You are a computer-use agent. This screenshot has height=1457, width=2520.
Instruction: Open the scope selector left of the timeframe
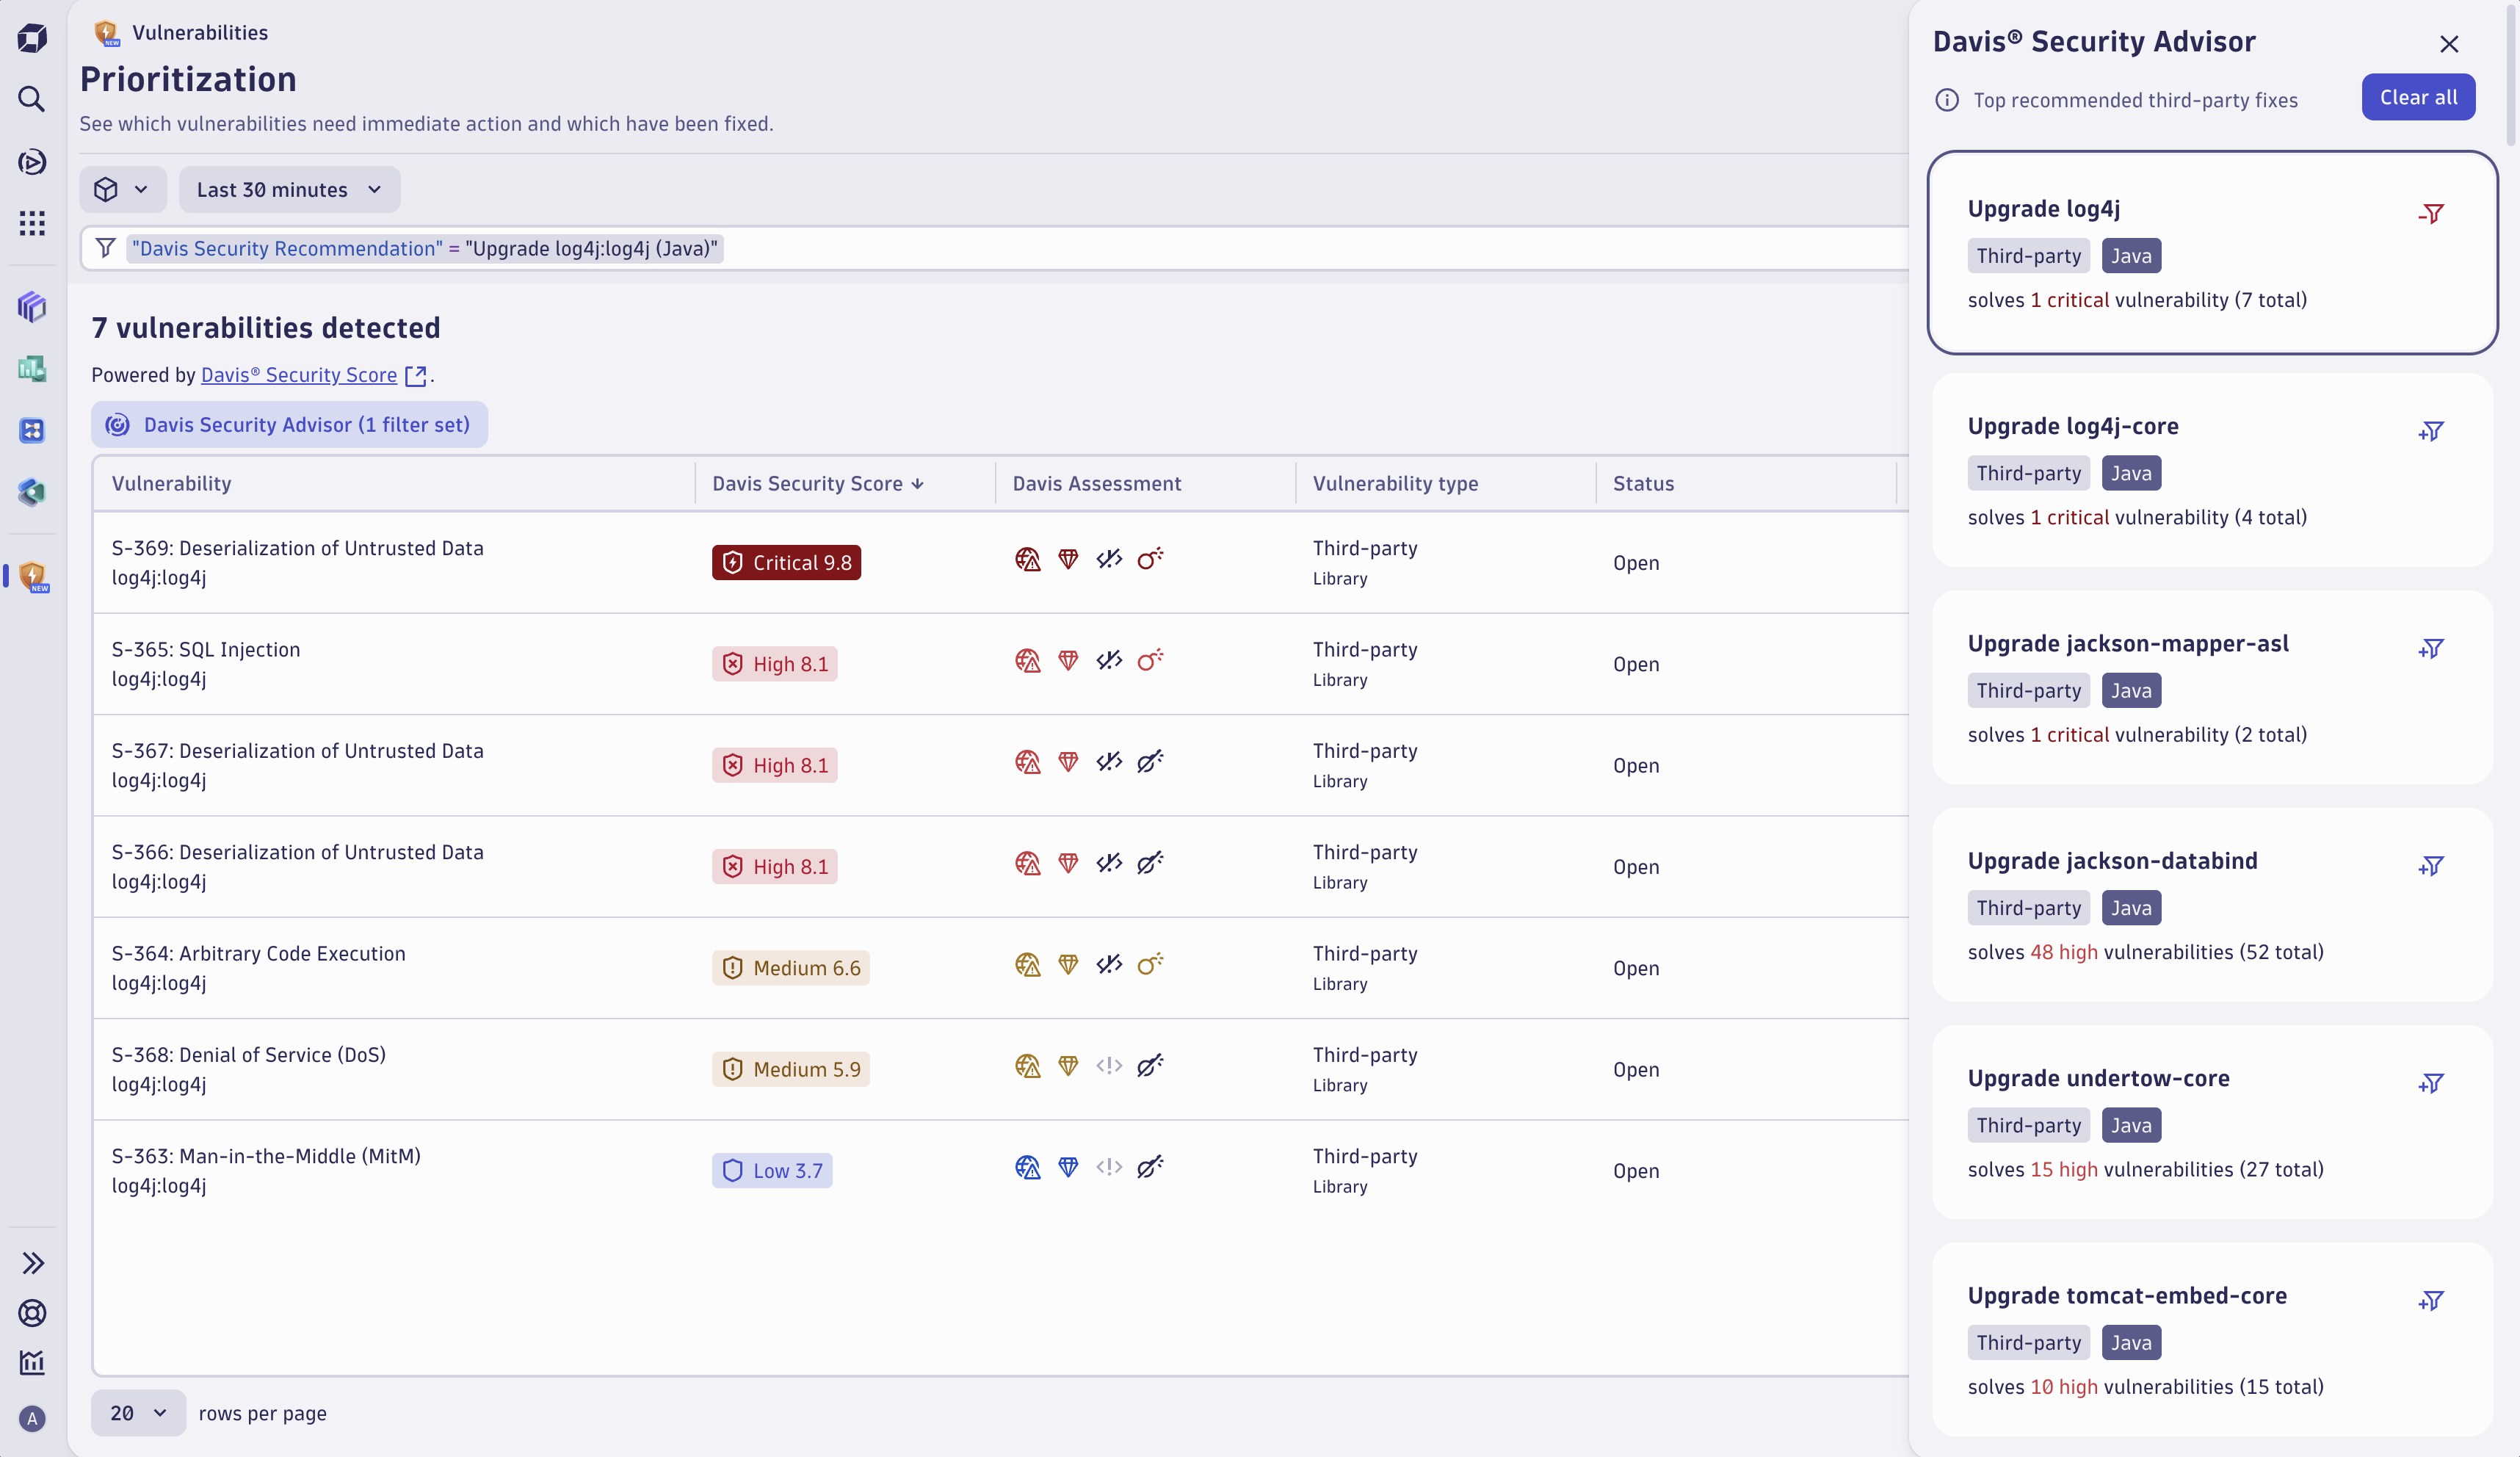click(x=122, y=189)
